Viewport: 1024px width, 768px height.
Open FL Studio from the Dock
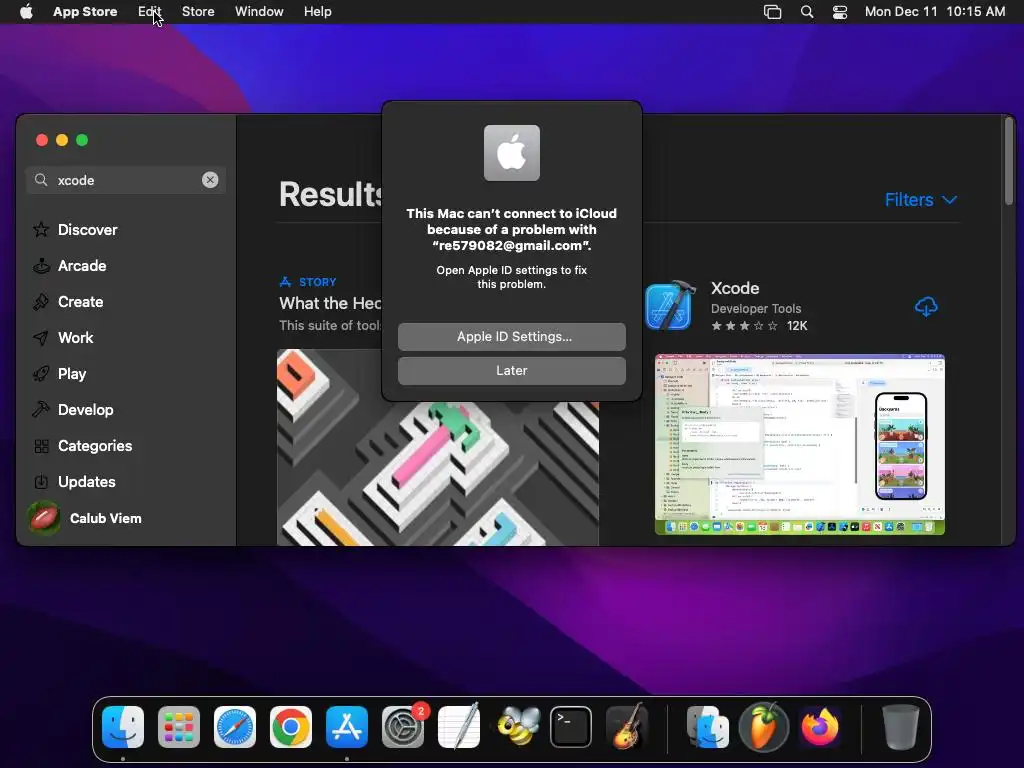pyautogui.click(x=763, y=726)
